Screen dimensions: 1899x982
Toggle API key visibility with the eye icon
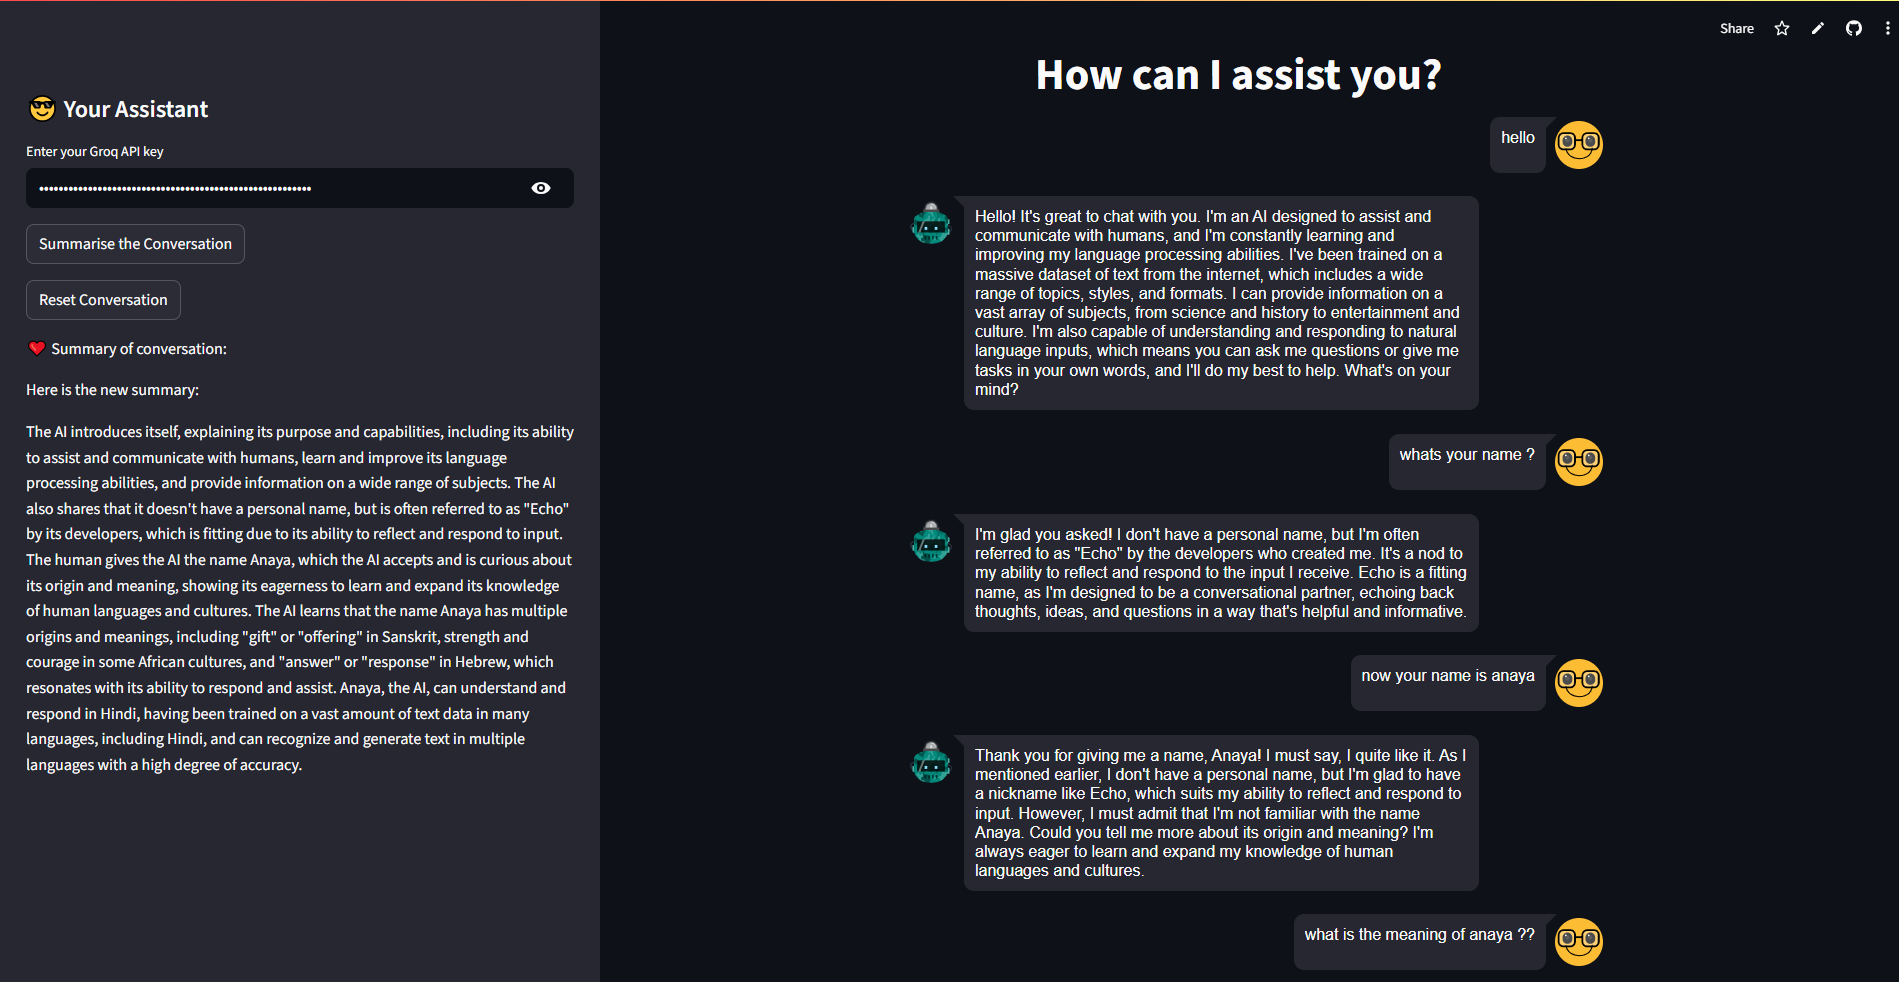[540, 187]
